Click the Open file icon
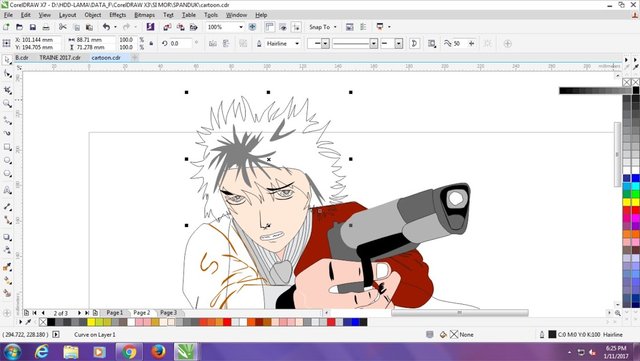The image size is (640, 361). pos(19,27)
